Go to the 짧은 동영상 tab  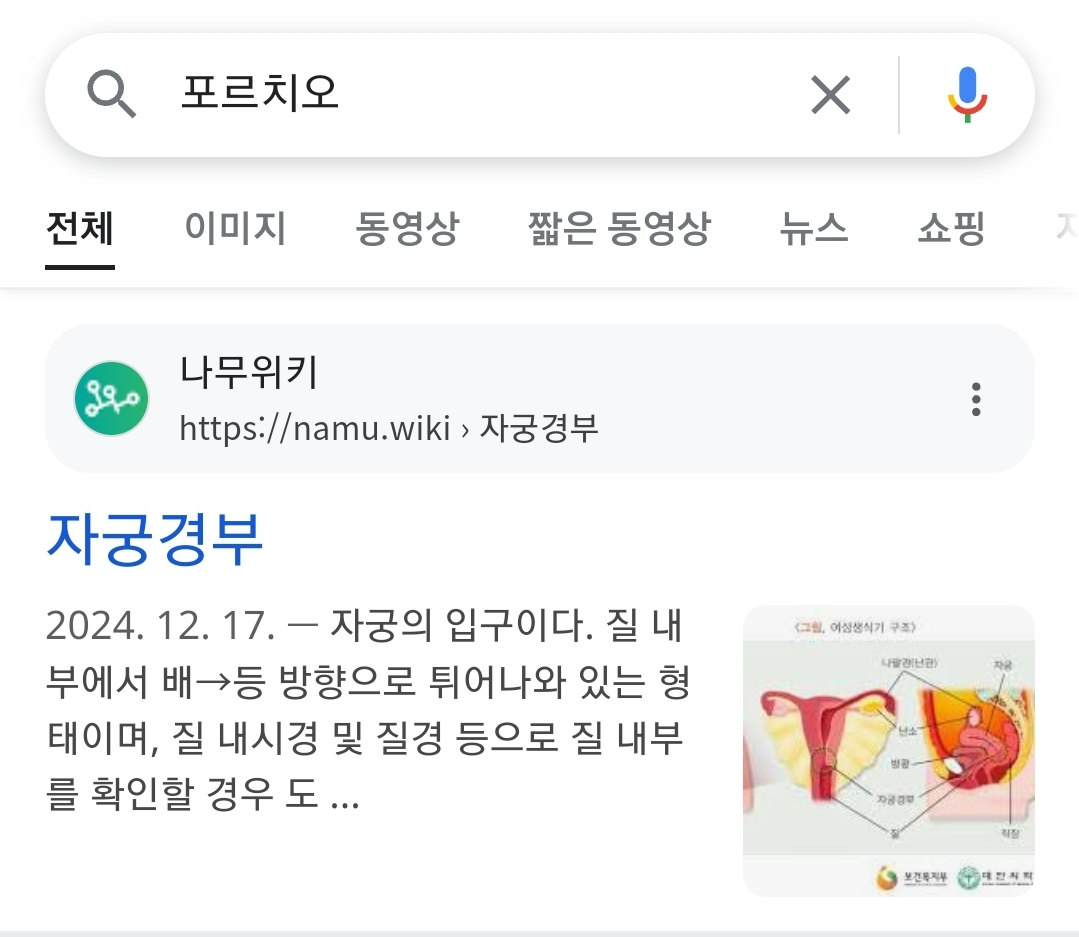(619, 230)
